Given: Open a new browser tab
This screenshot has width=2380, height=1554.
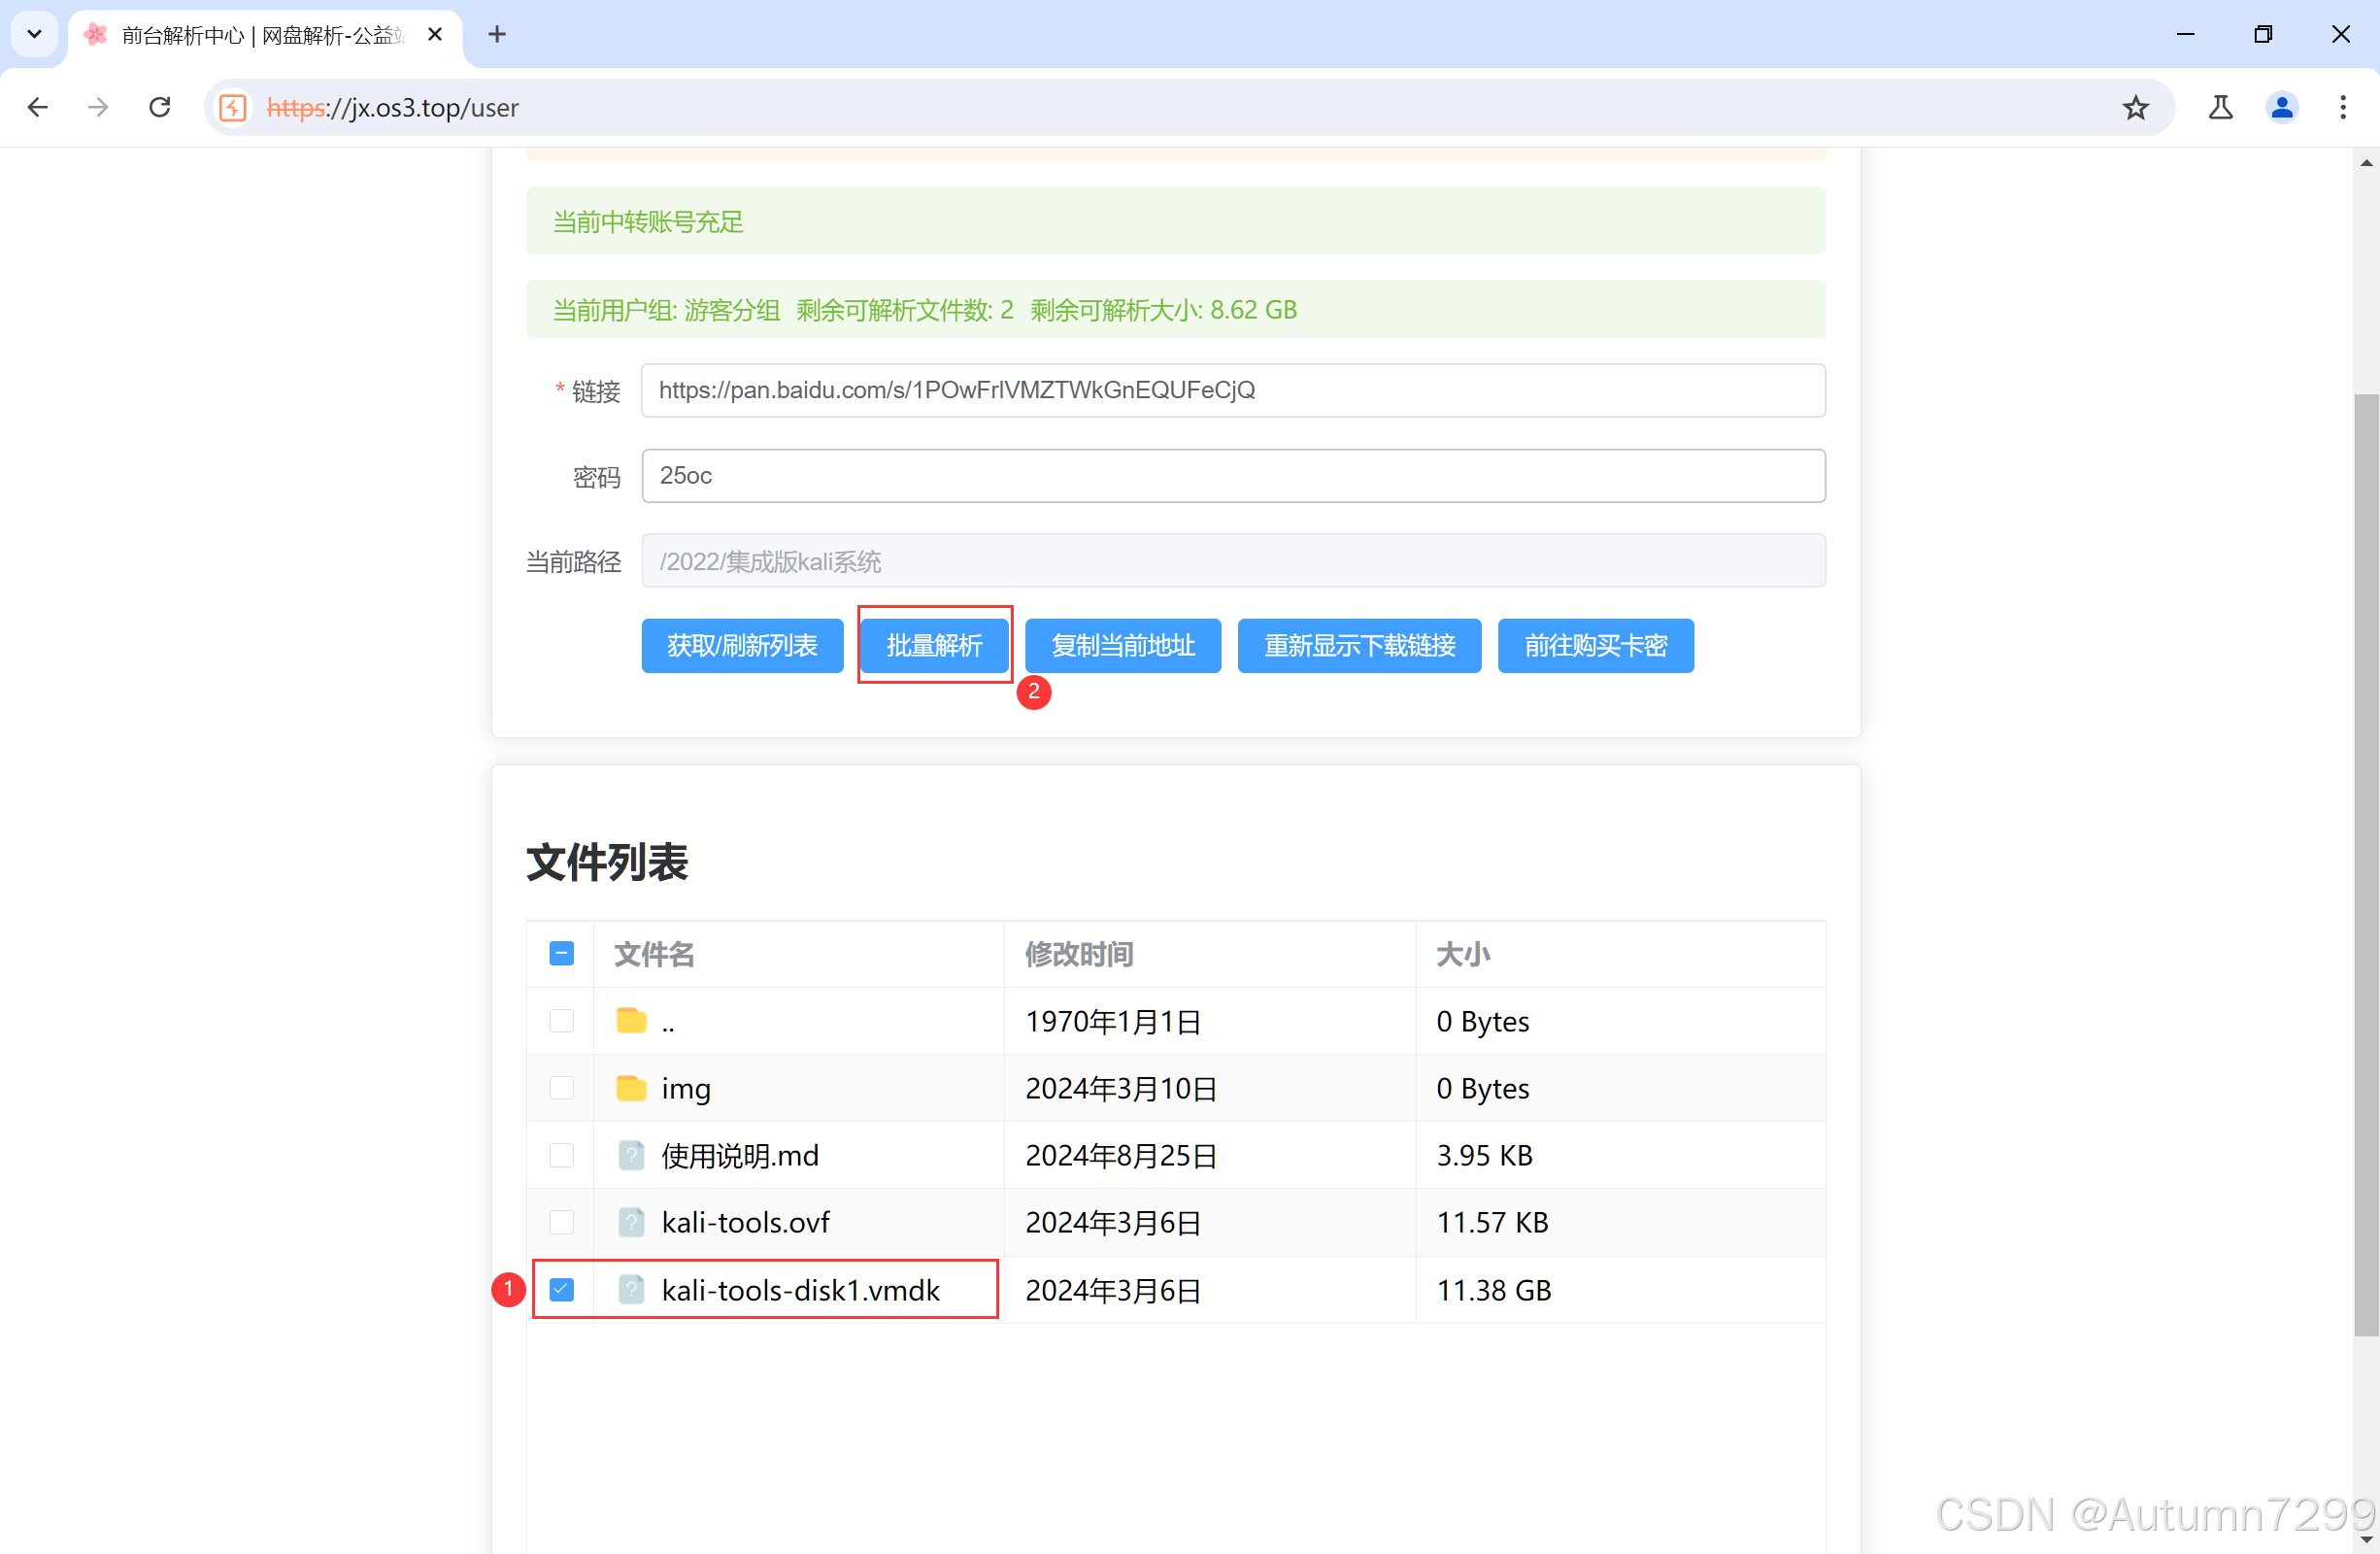Looking at the screenshot, I should 497,34.
